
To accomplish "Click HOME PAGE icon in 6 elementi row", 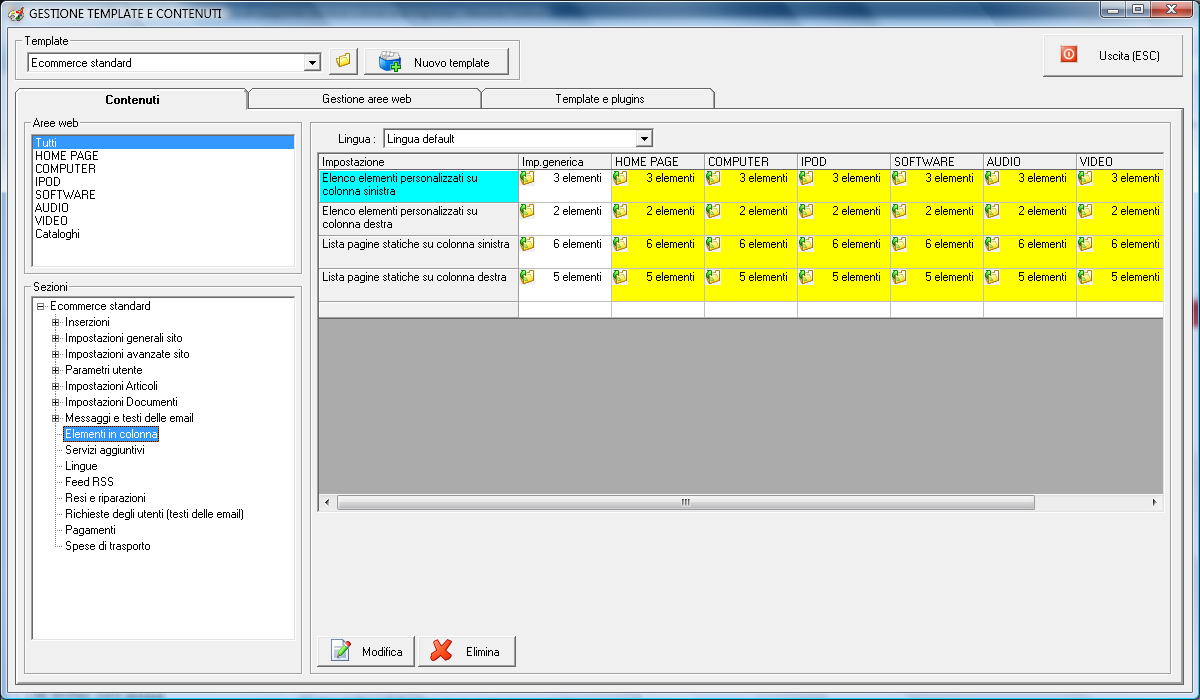I will 620,244.
